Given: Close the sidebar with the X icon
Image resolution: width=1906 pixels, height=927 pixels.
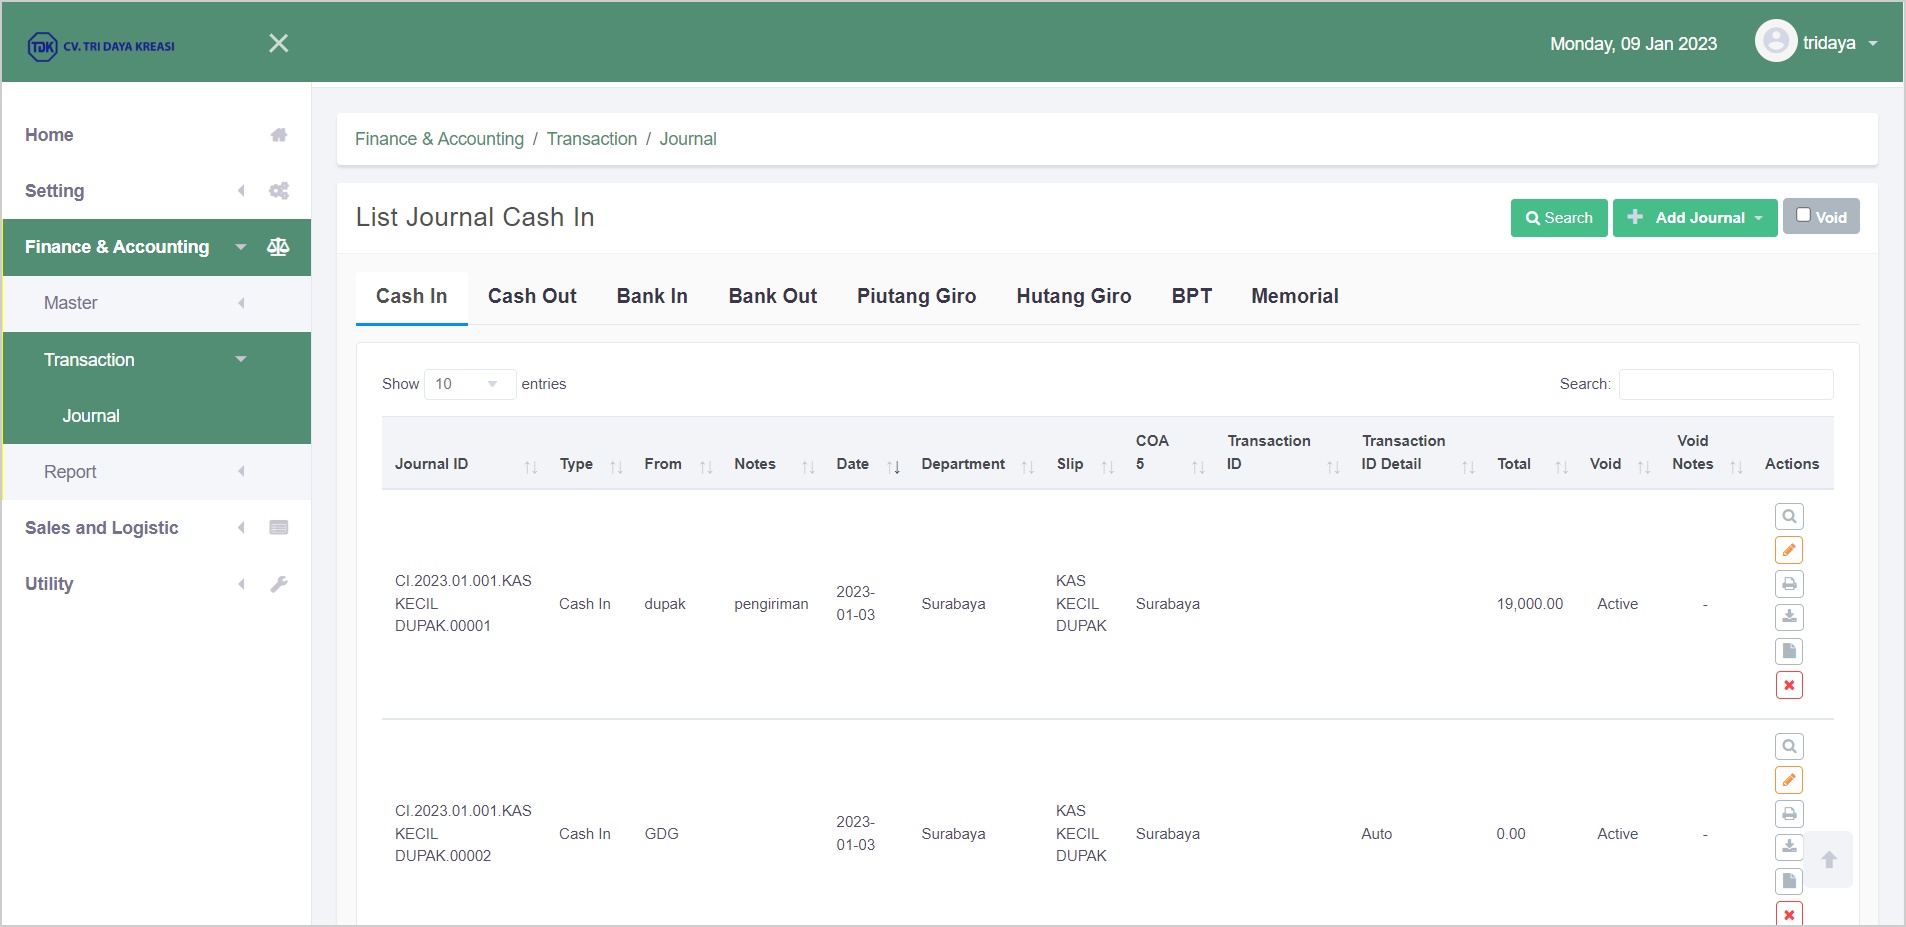Looking at the screenshot, I should (x=279, y=43).
